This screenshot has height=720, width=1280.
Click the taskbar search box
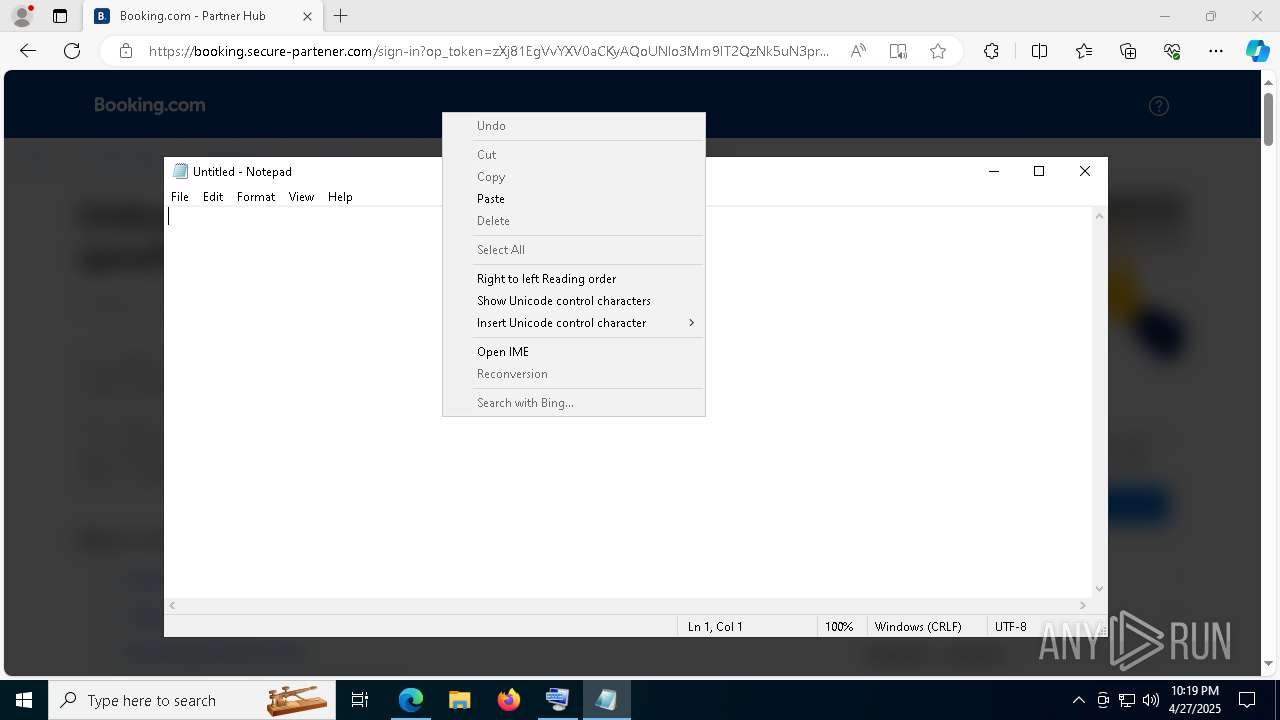coord(192,700)
